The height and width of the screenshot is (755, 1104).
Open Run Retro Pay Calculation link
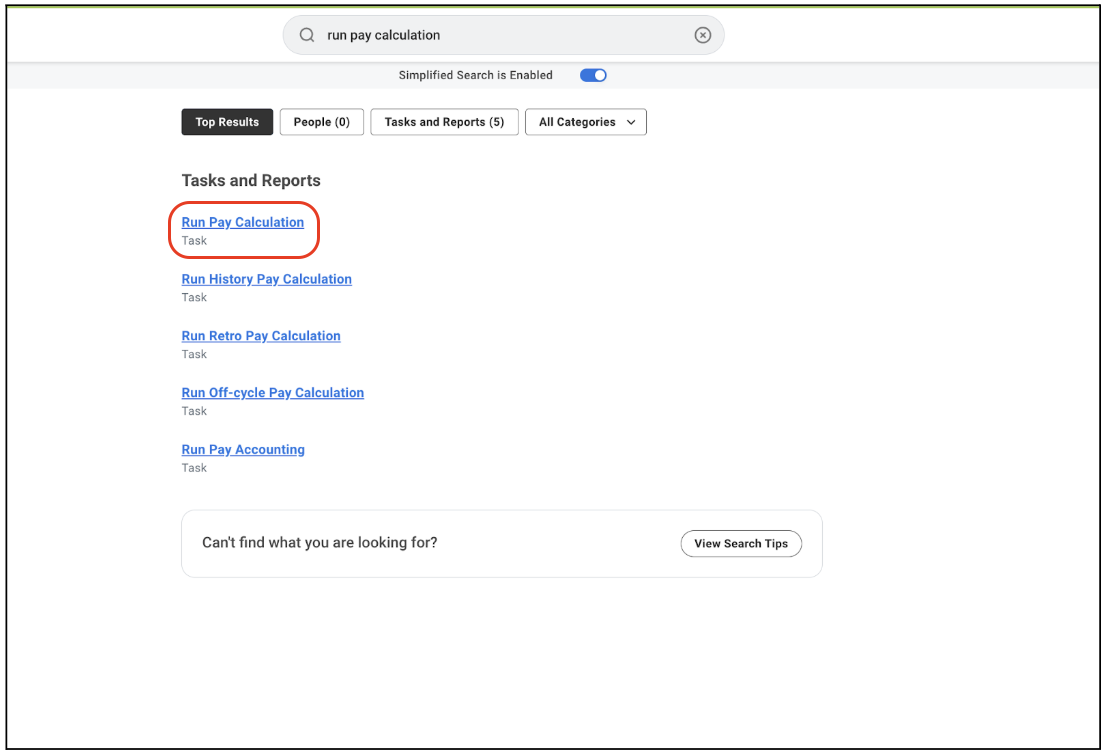pyautogui.click(x=261, y=336)
